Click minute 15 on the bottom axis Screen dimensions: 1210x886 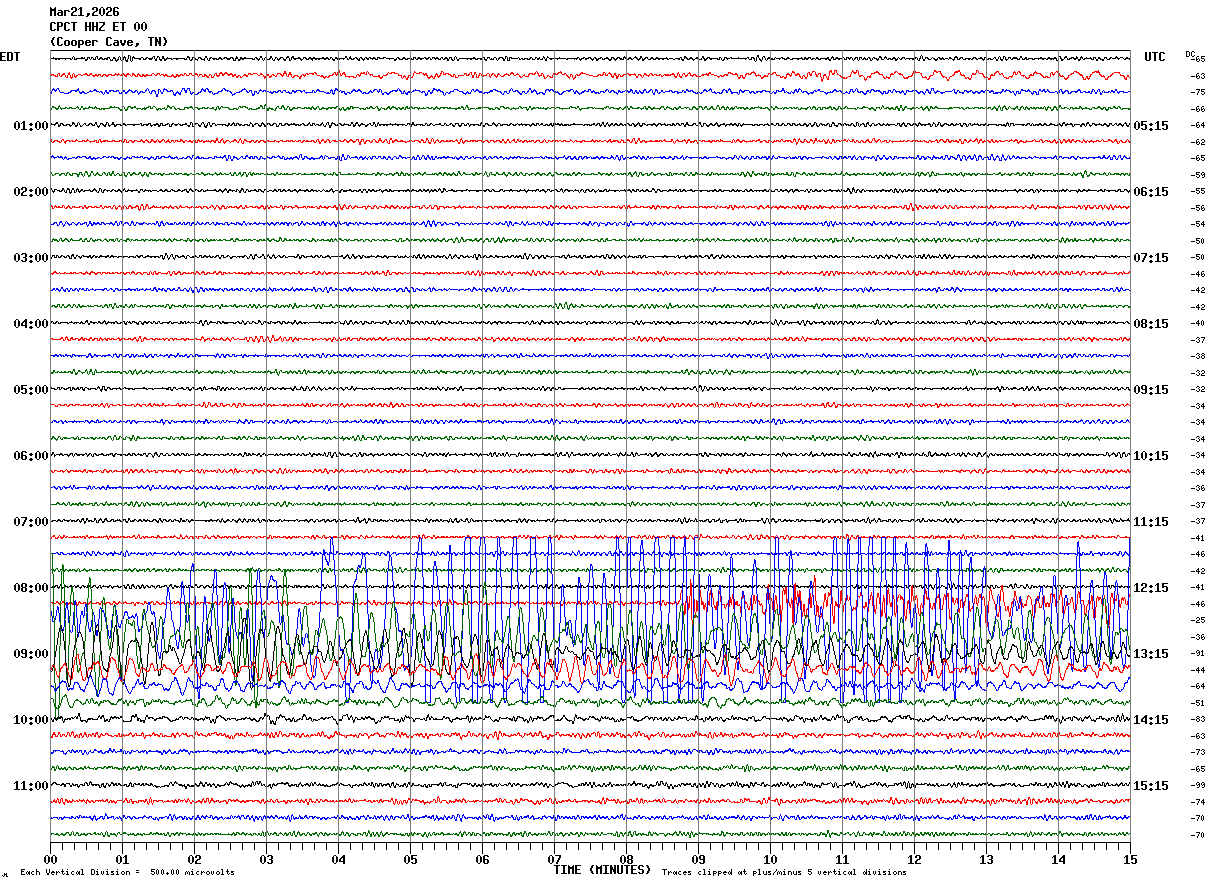pyautogui.click(x=1130, y=860)
